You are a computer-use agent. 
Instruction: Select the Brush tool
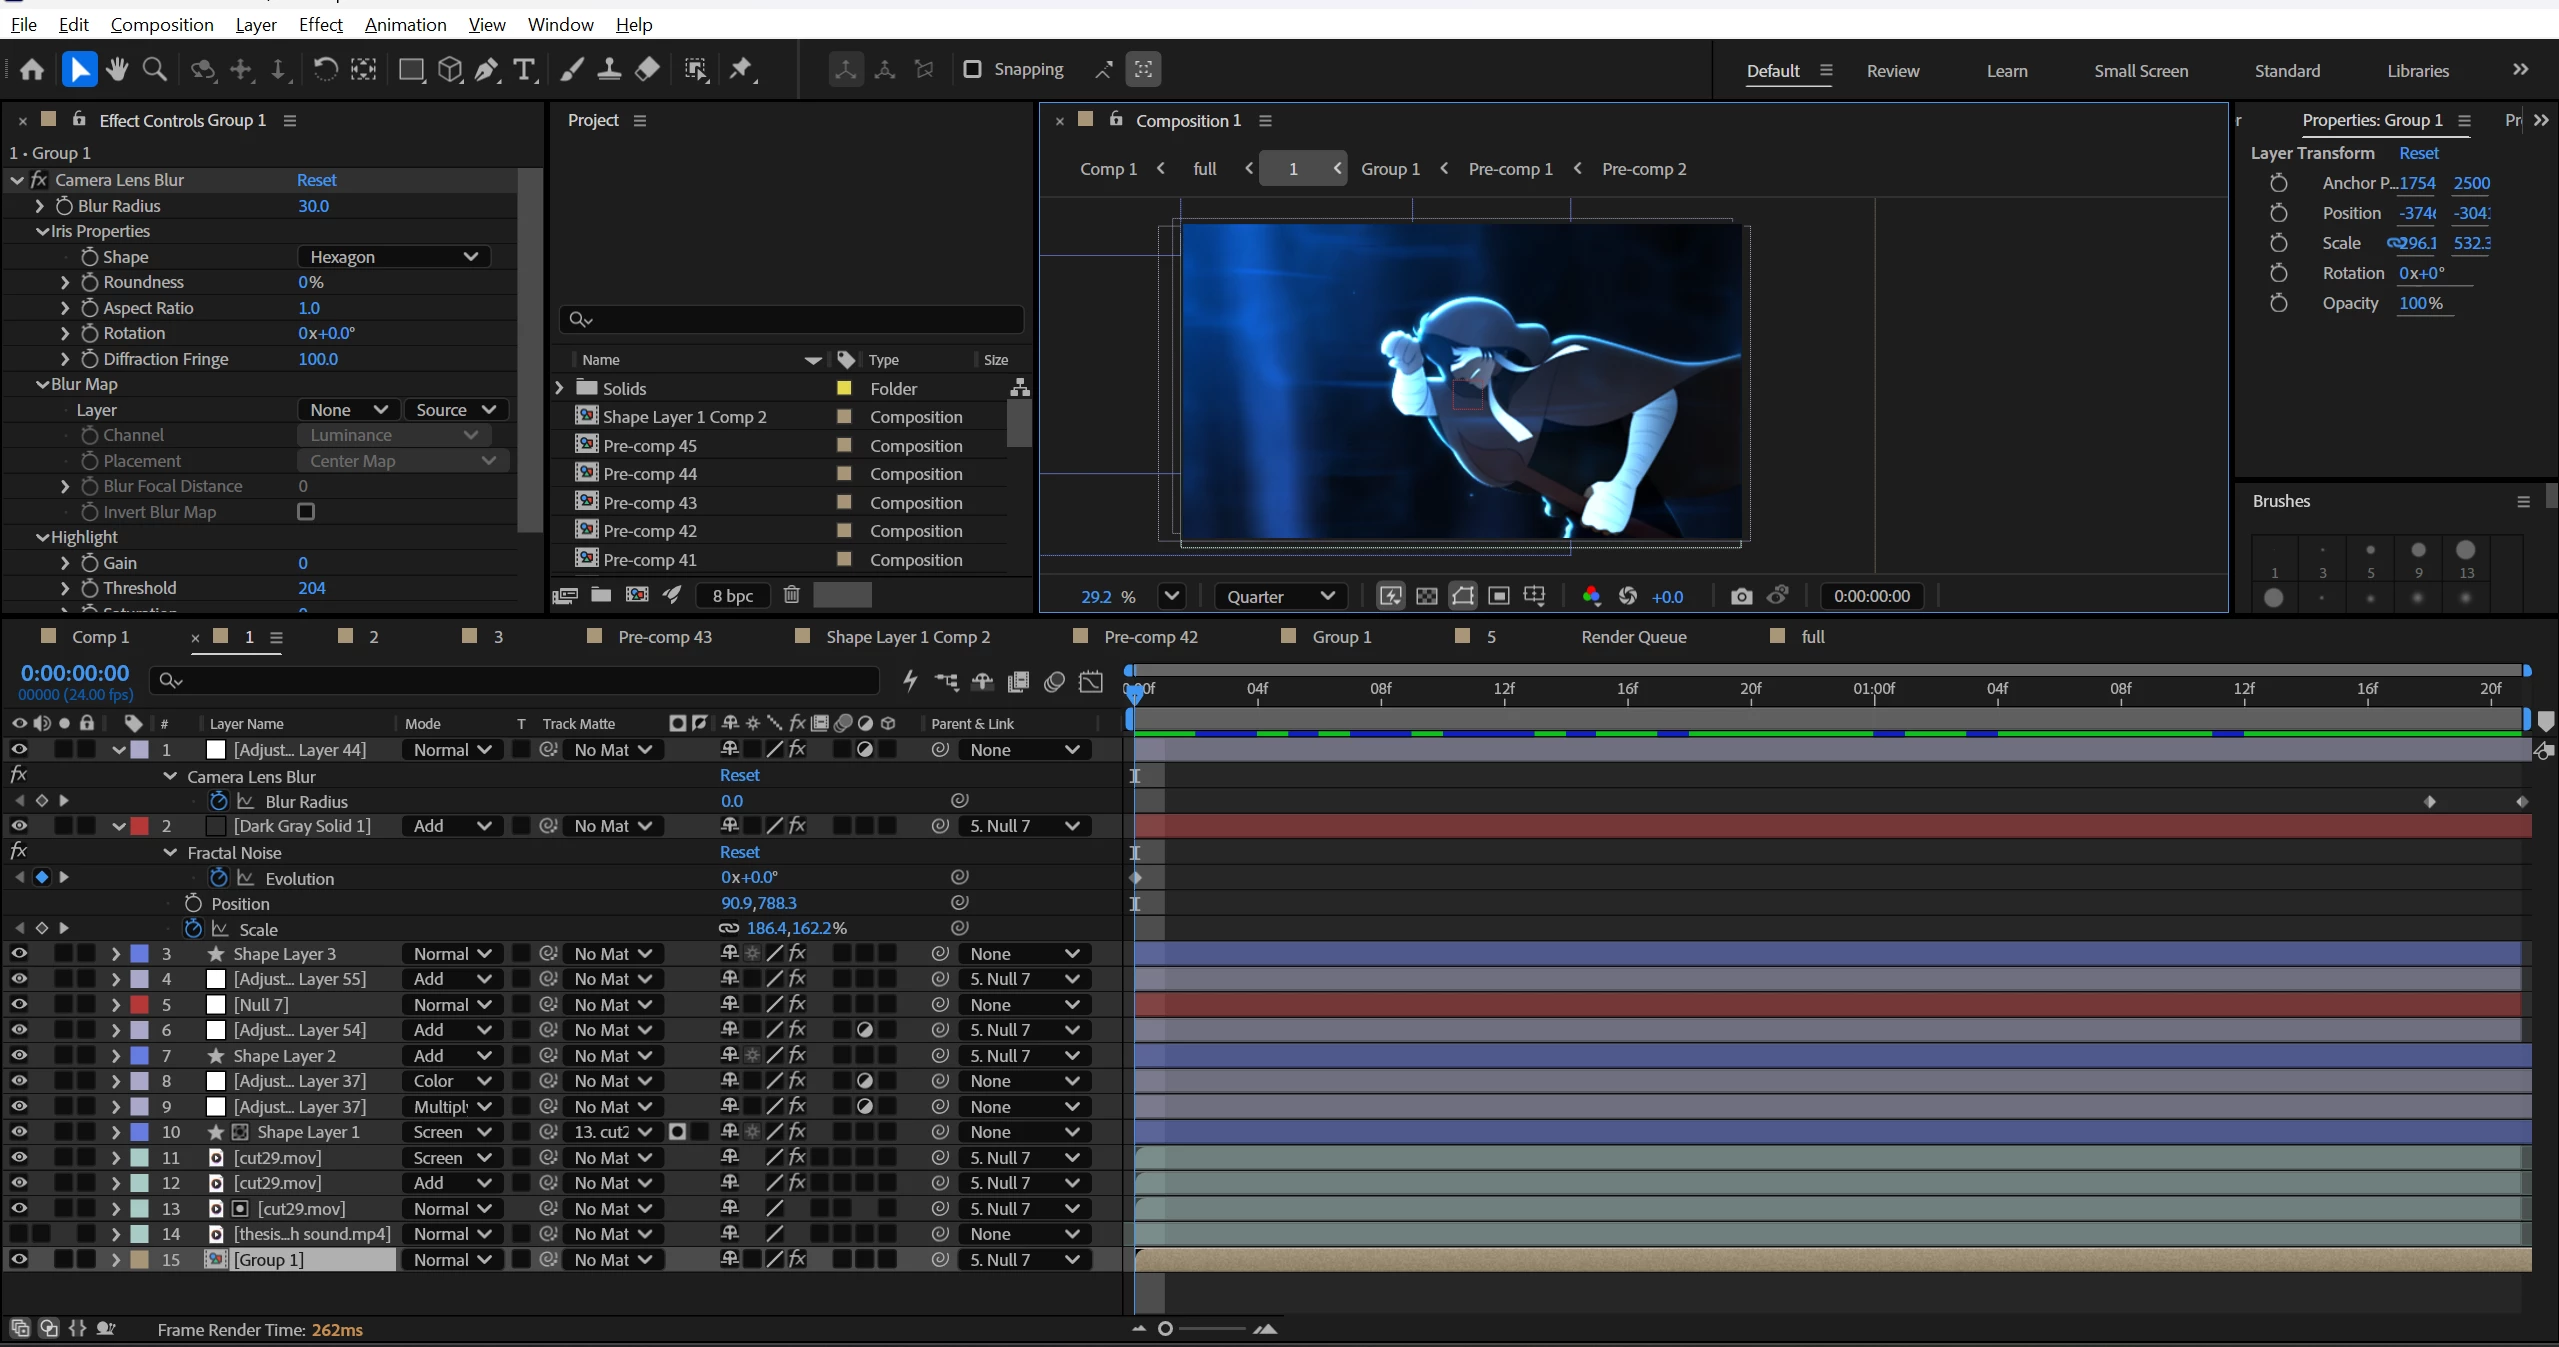pyautogui.click(x=571, y=69)
